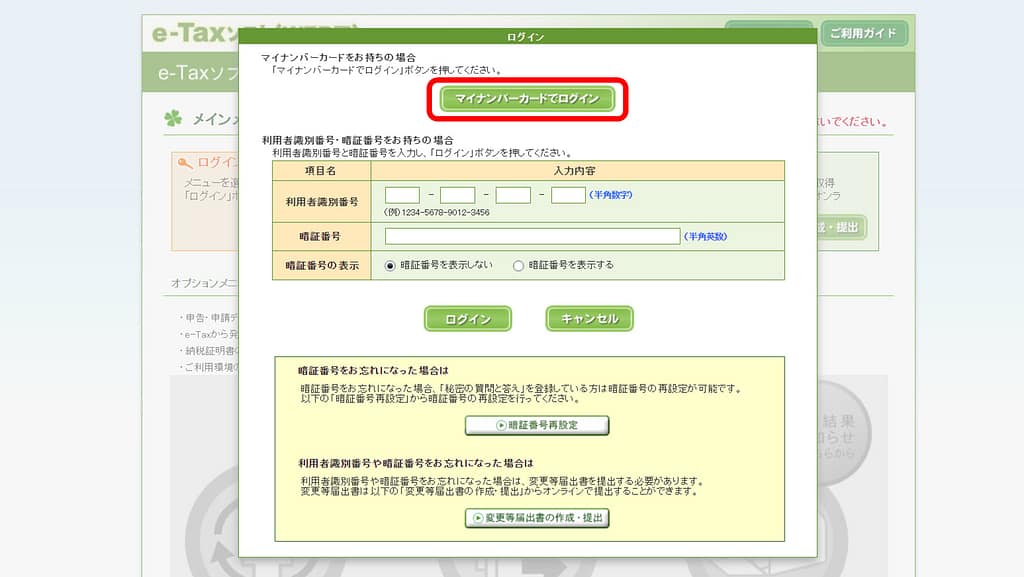Click the first 利用者識別番号 digit box
1024x577 pixels.
click(402, 195)
